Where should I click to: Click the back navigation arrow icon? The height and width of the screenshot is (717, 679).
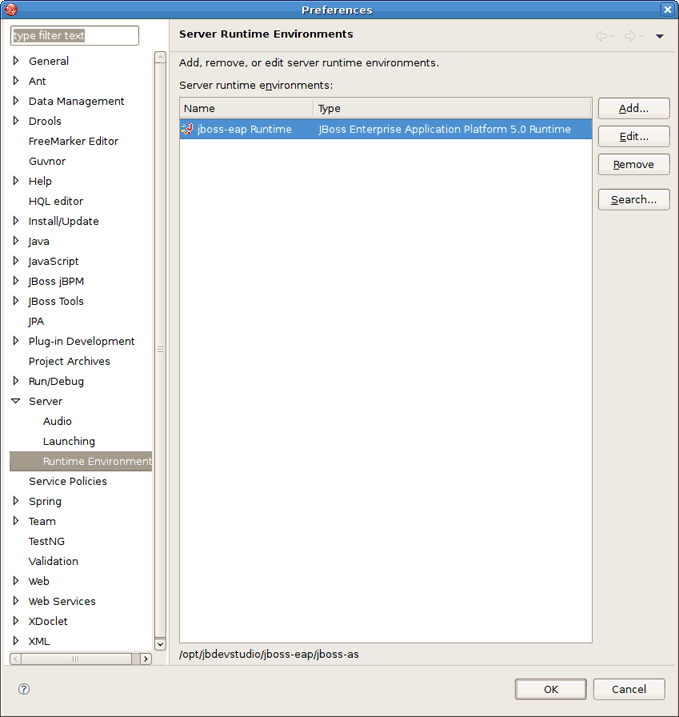[601, 36]
